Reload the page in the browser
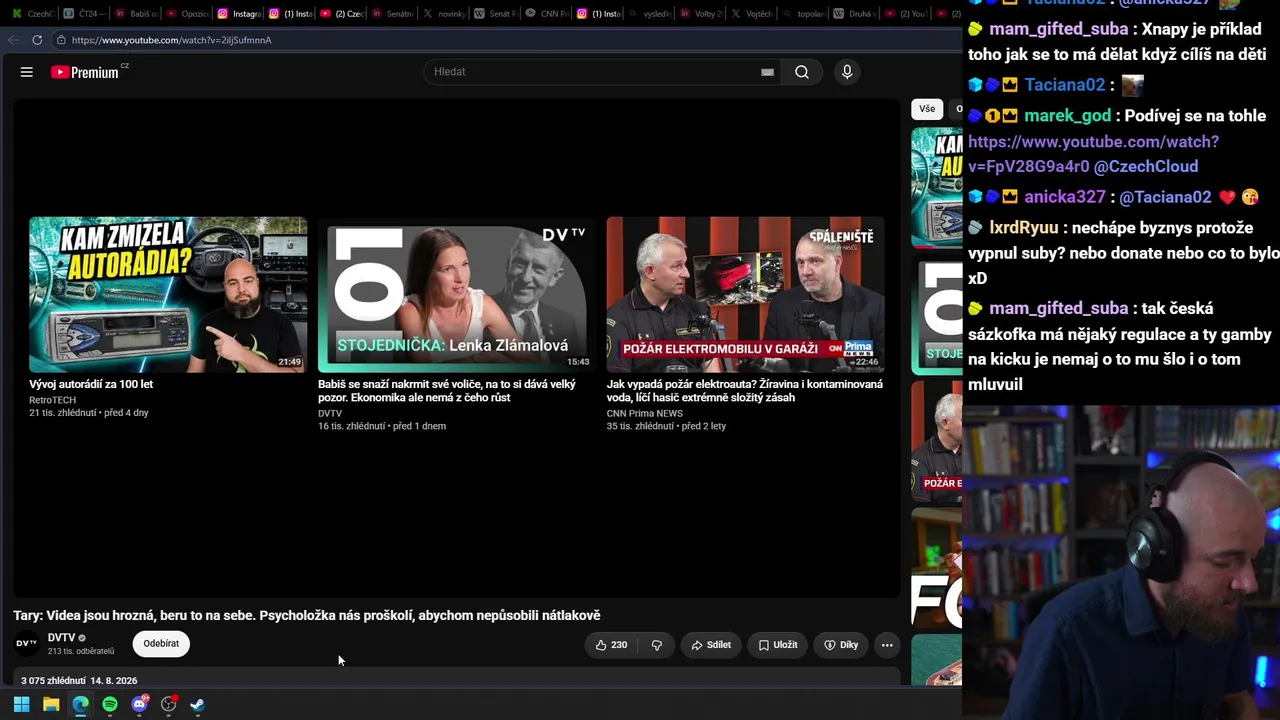 point(37,40)
